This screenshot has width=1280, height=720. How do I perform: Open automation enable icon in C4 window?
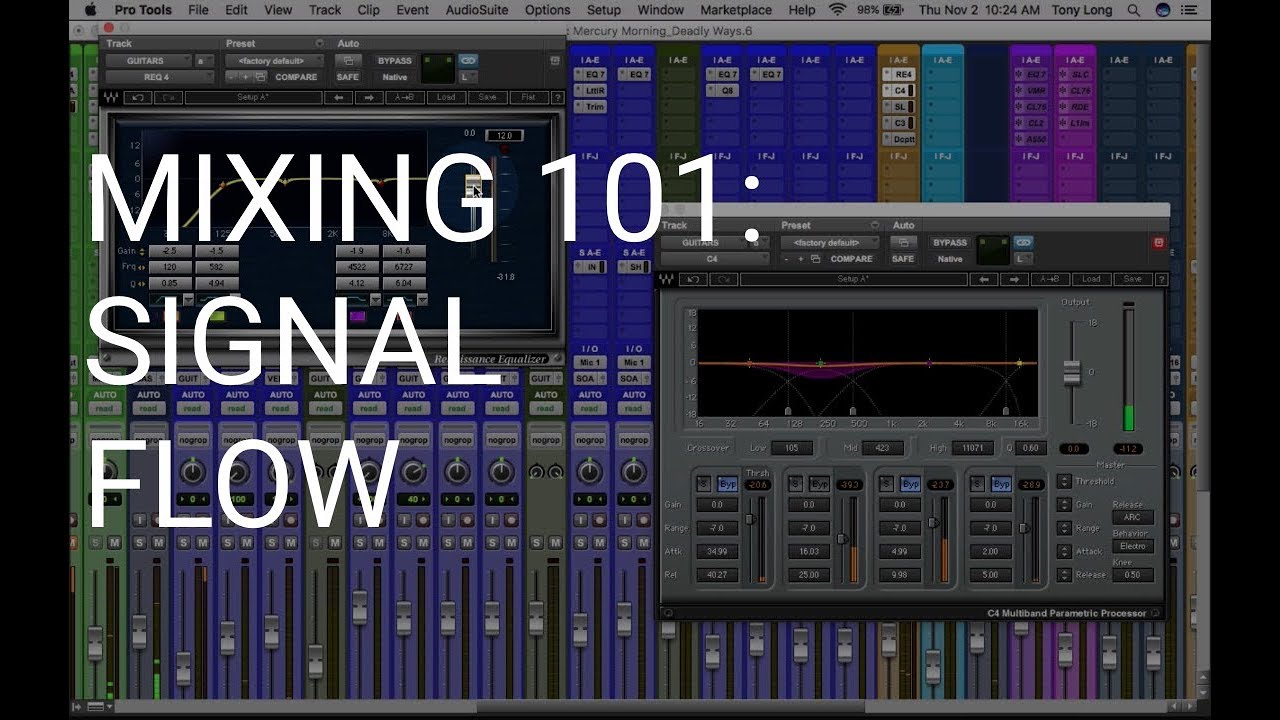903,242
